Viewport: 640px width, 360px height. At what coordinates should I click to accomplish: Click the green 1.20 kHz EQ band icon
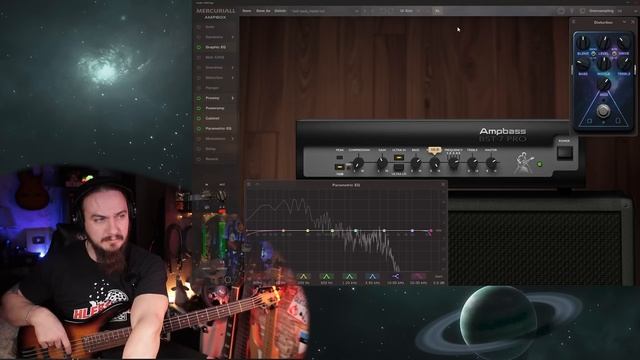pyautogui.click(x=349, y=277)
